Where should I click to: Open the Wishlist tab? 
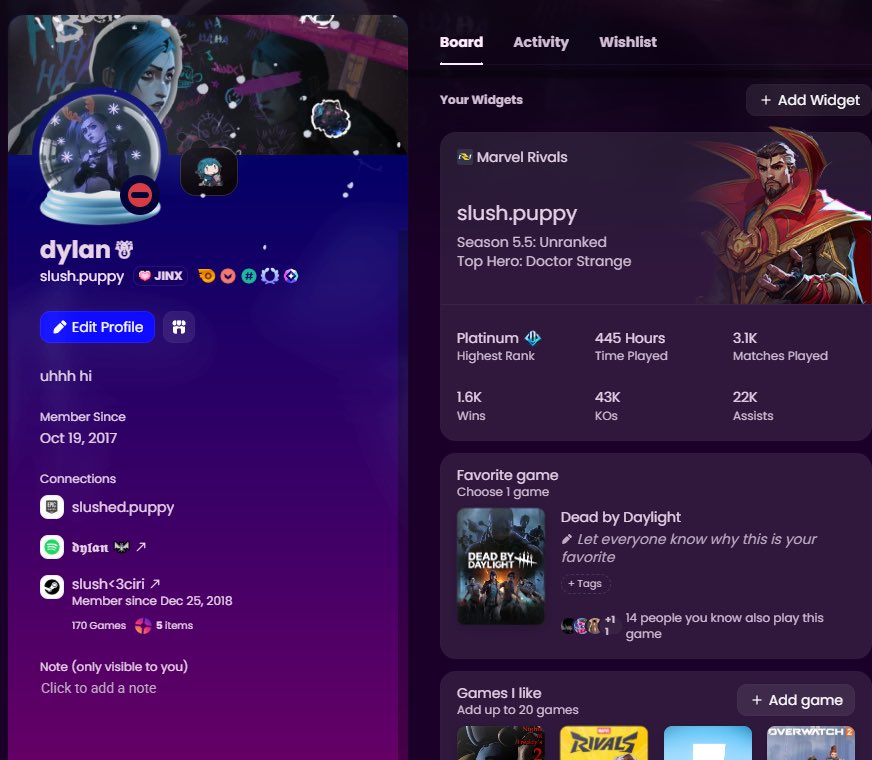click(x=628, y=42)
